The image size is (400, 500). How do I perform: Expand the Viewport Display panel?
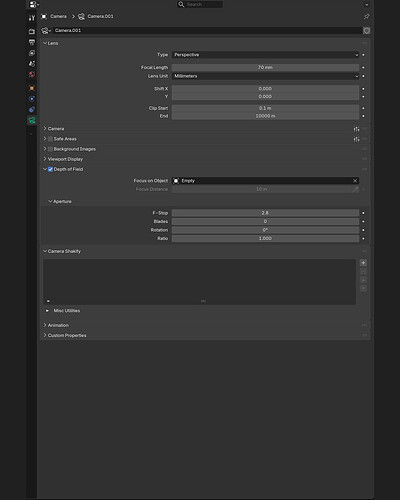[45, 159]
